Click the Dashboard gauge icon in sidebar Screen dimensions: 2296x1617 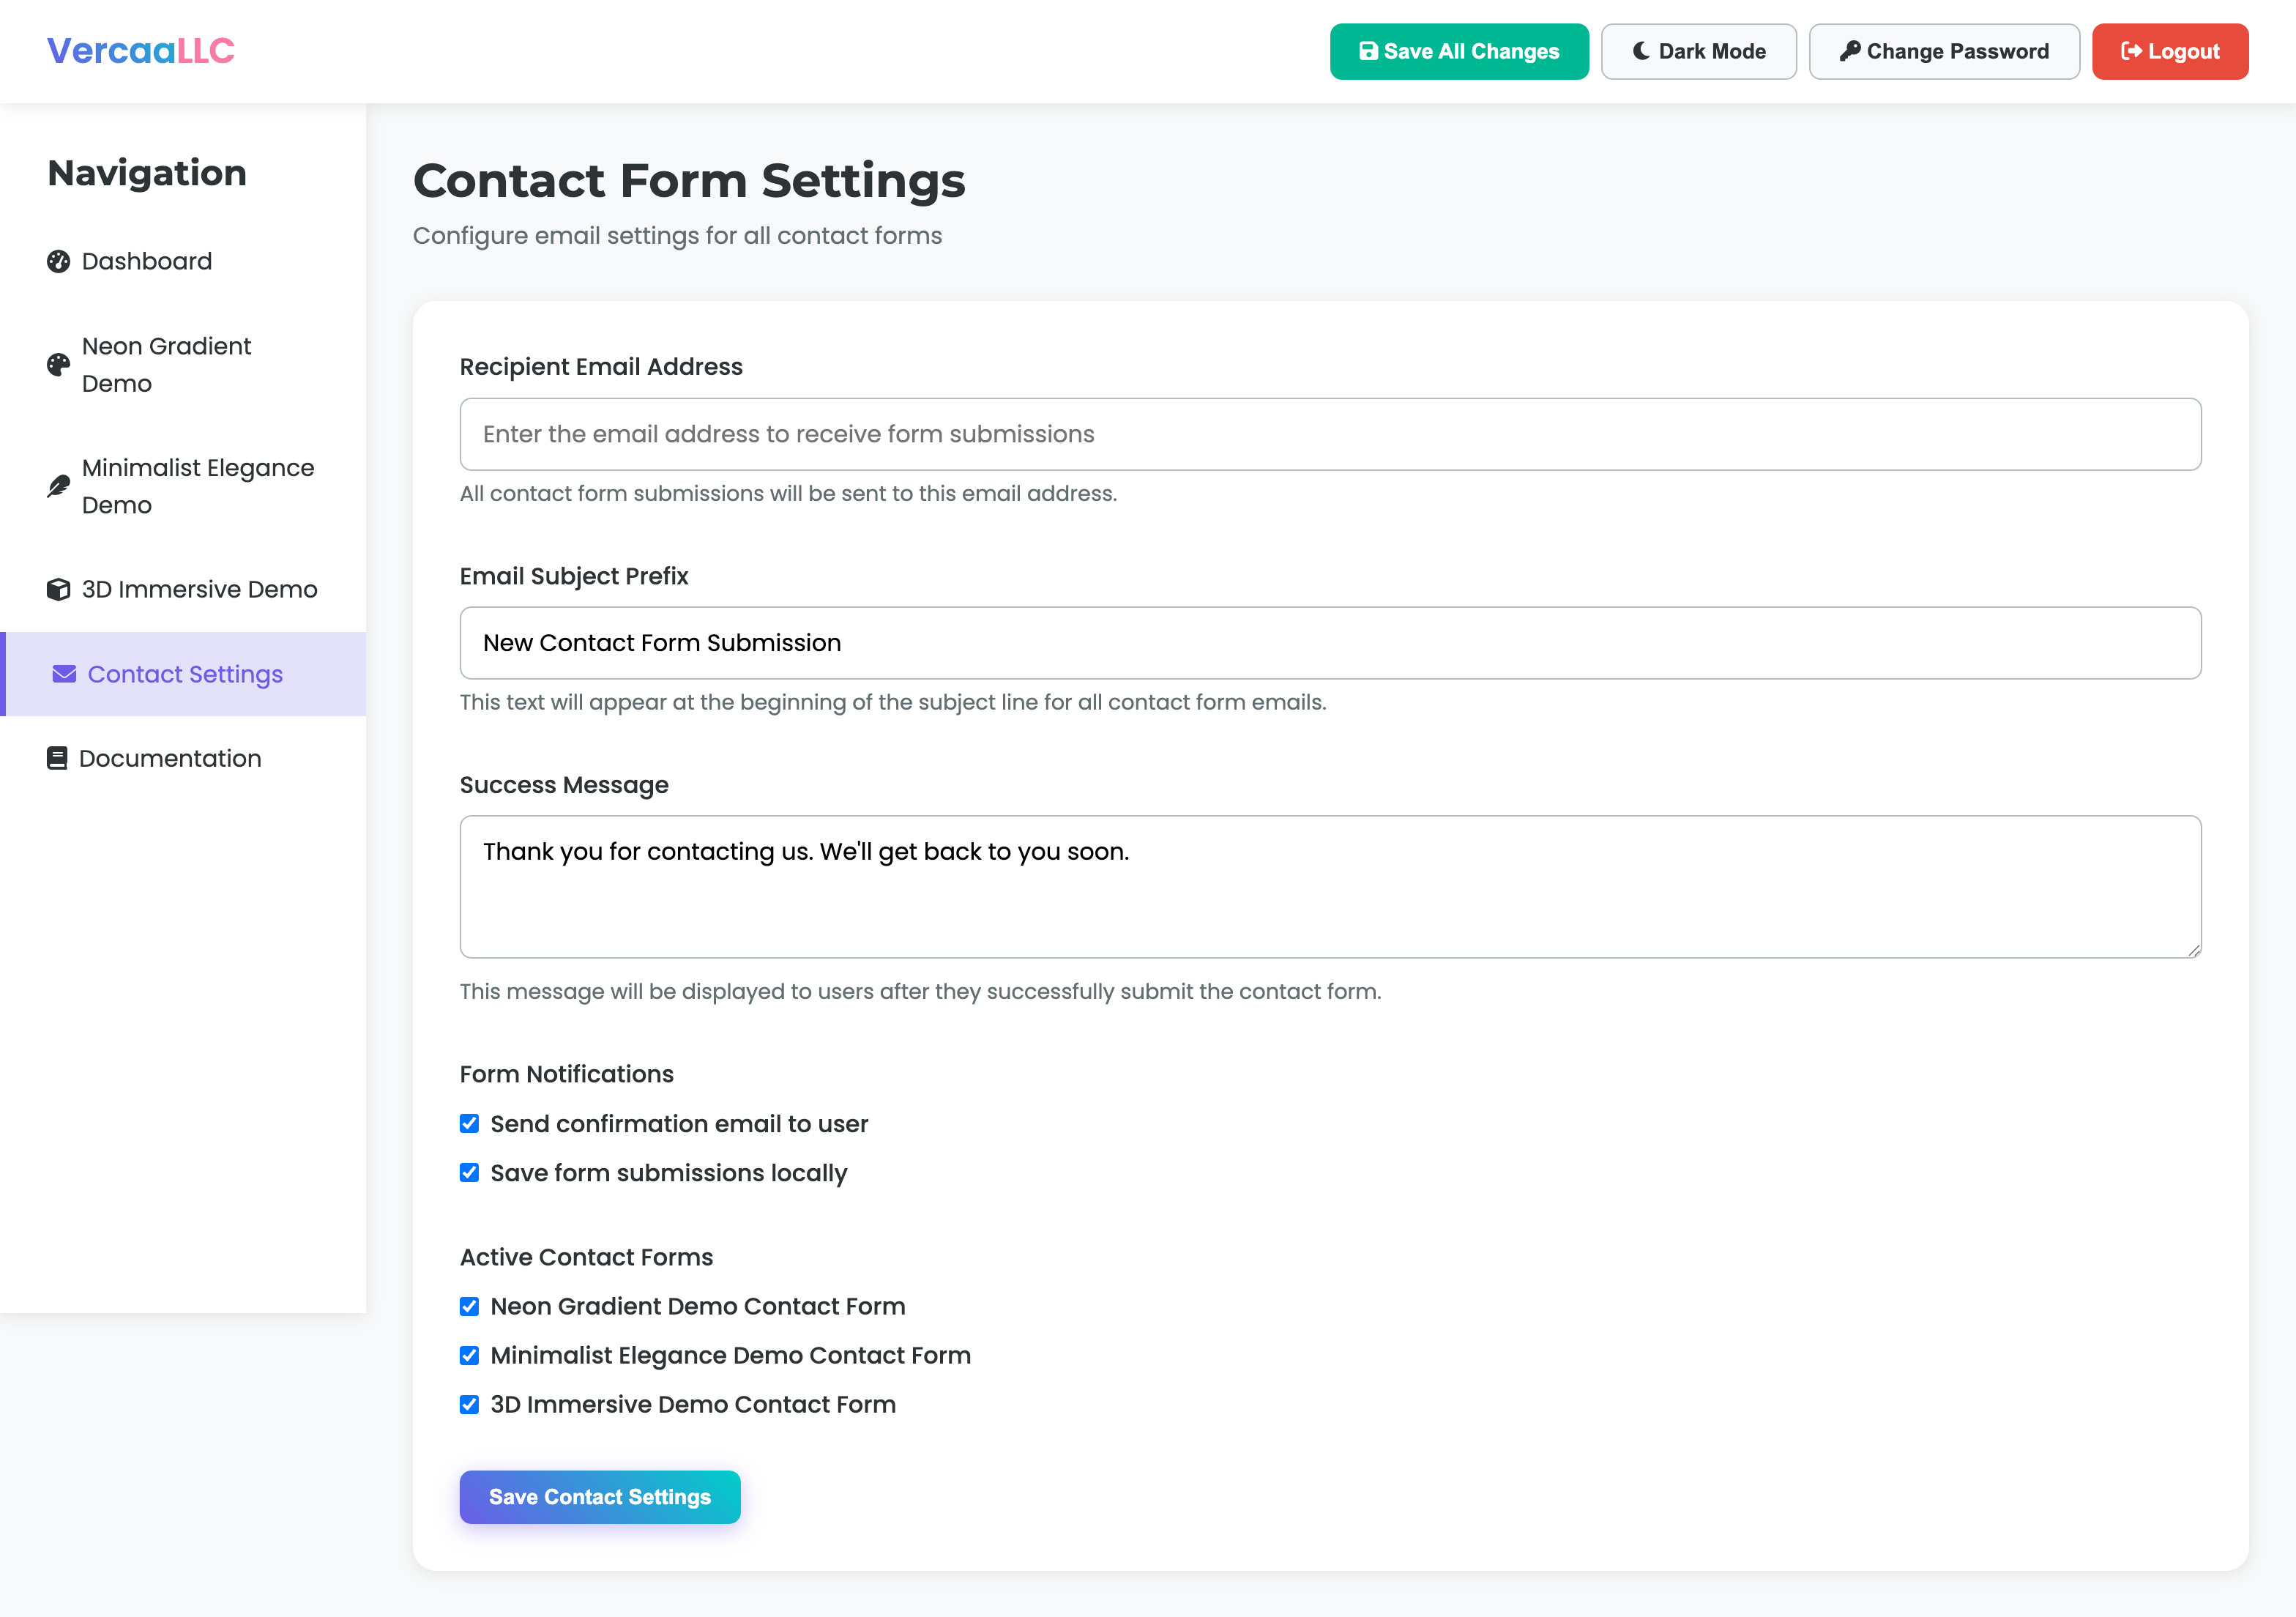point(59,261)
